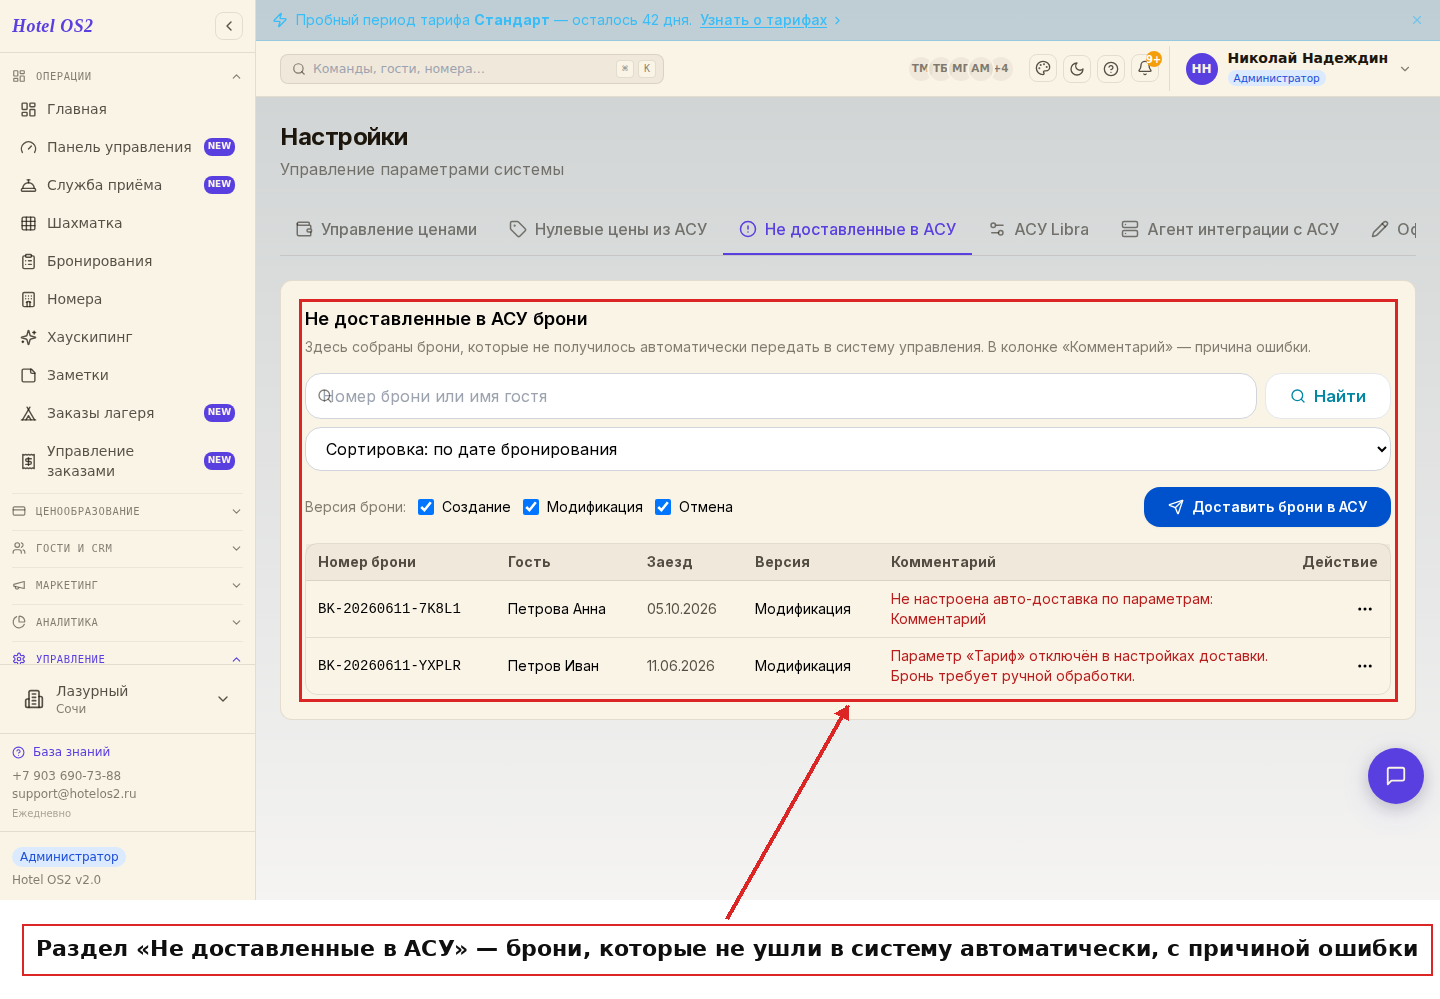Open the floating chat button
The height and width of the screenshot is (999, 1440).
click(x=1396, y=776)
